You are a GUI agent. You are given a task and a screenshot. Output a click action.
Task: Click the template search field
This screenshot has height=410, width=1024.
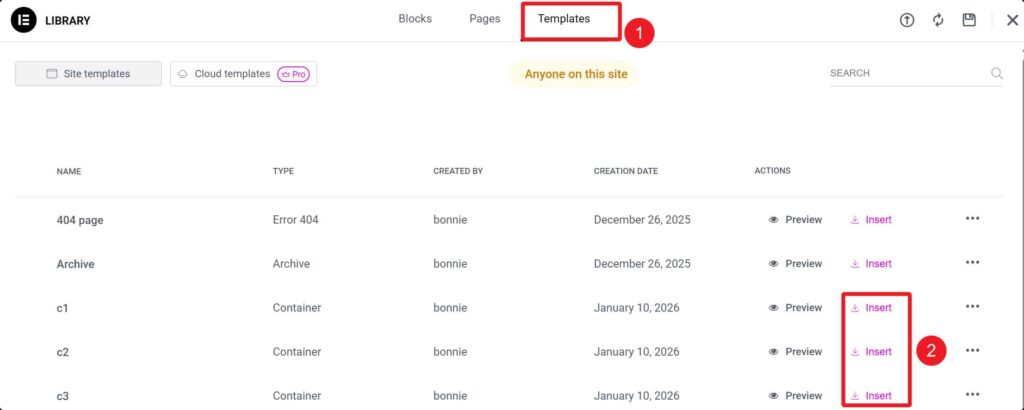(x=905, y=73)
